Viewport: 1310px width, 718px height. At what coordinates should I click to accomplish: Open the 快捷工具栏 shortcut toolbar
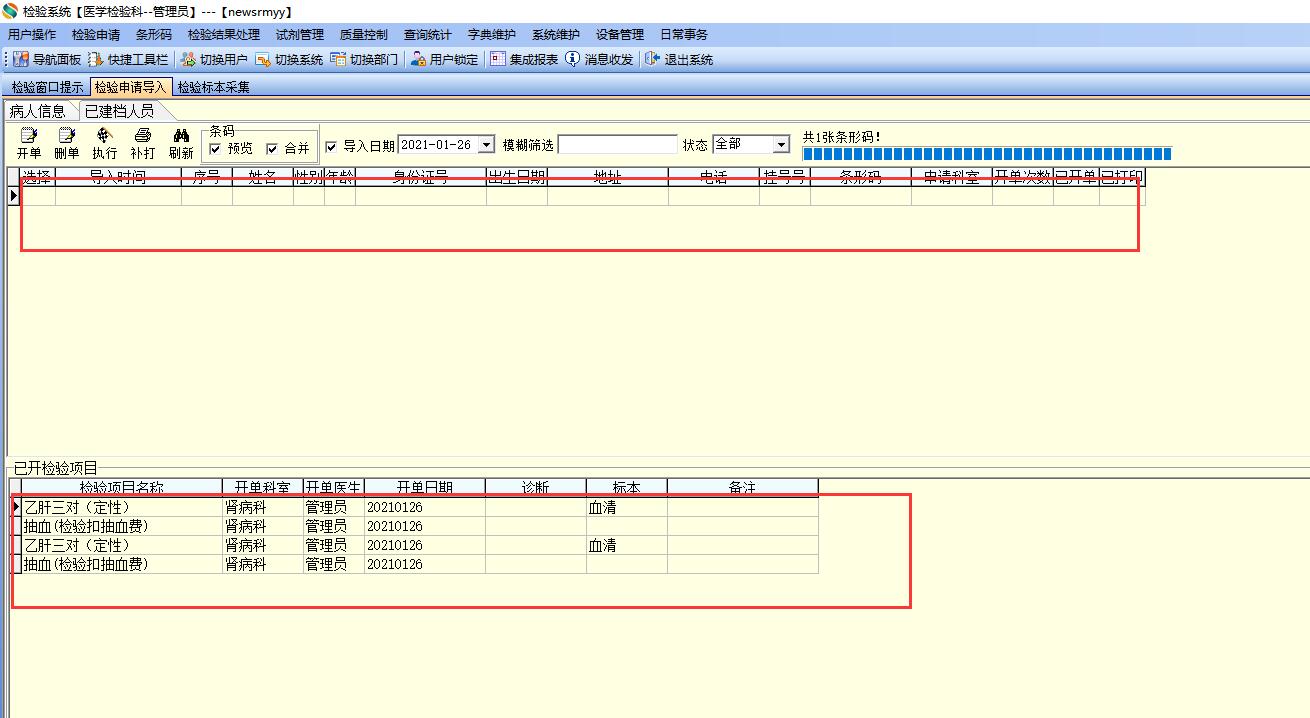[x=128, y=59]
